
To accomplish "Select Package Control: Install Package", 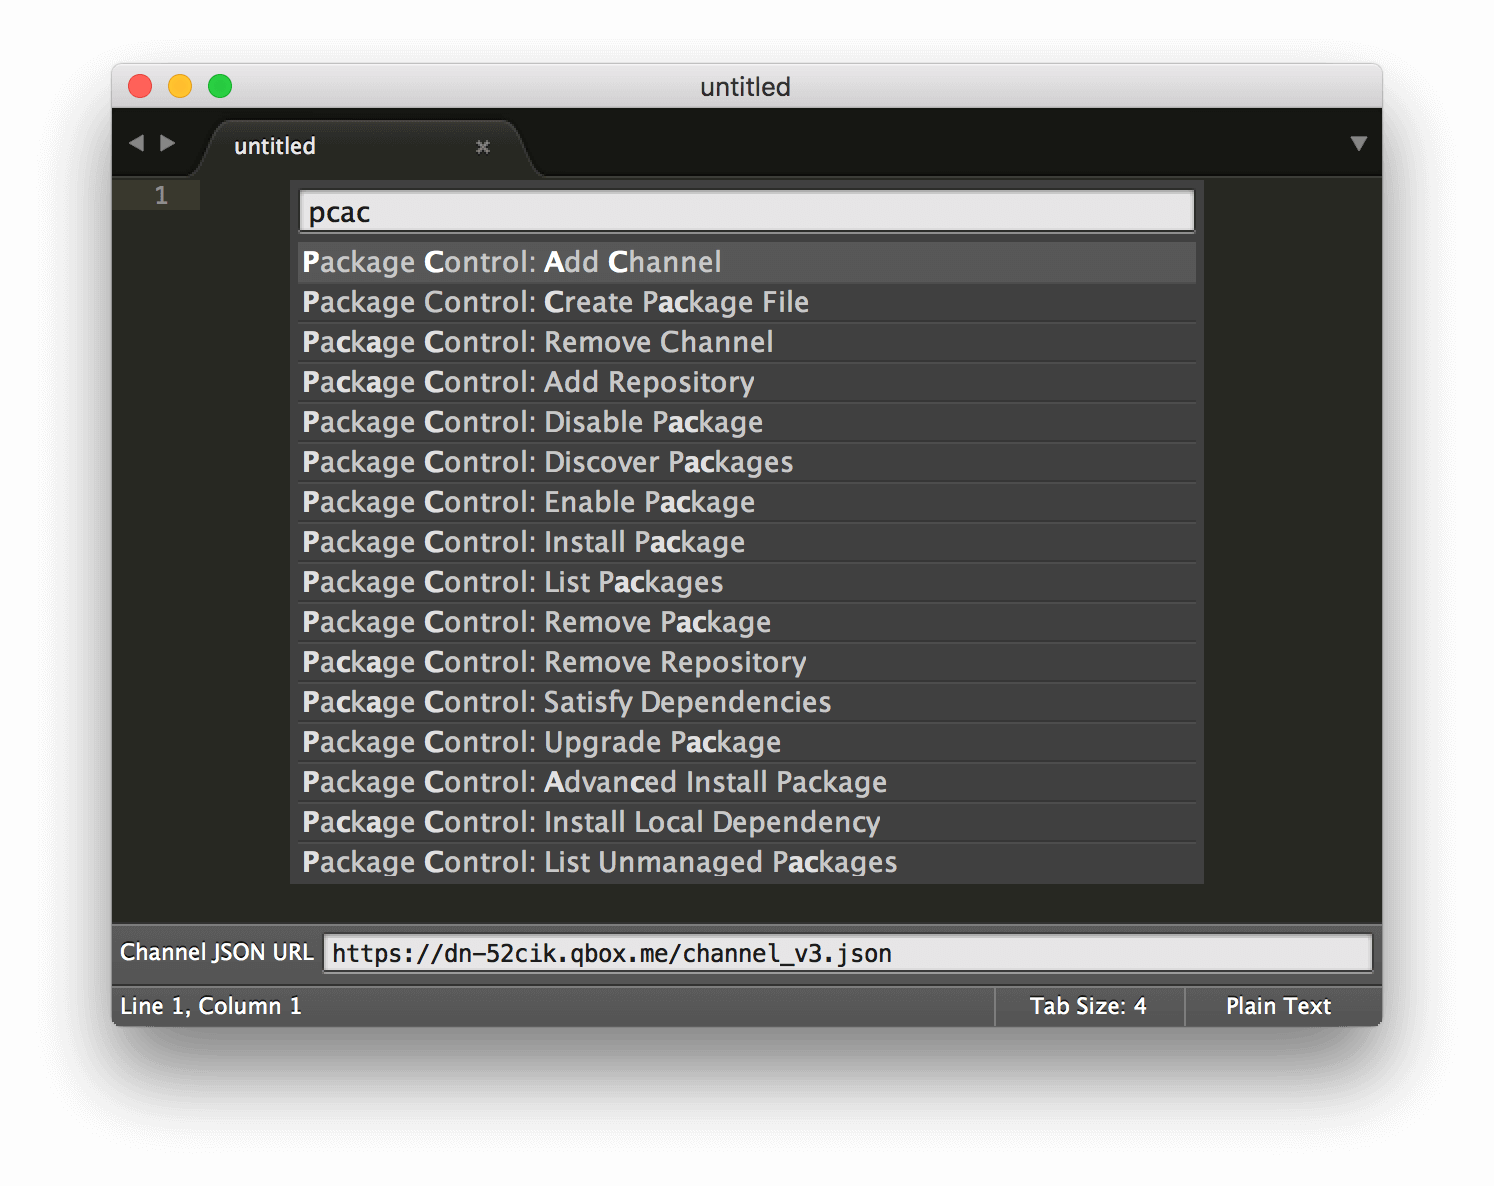I will click(x=747, y=542).
